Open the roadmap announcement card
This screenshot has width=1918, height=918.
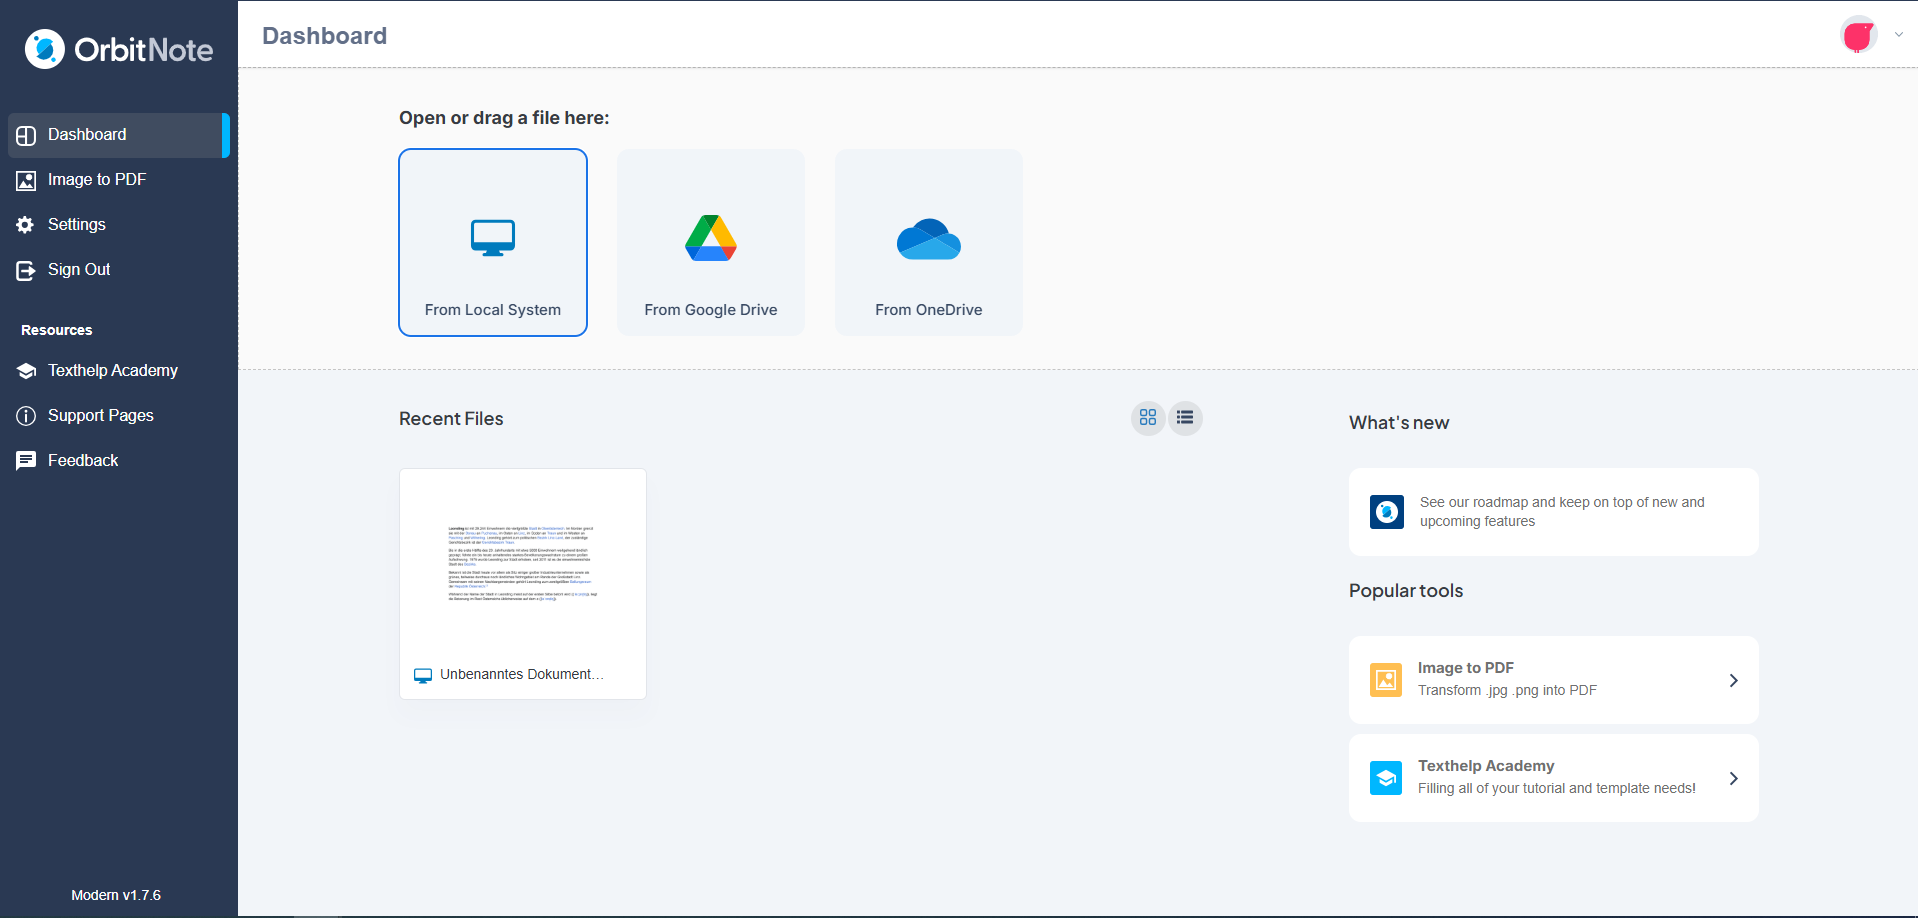(x=1552, y=511)
